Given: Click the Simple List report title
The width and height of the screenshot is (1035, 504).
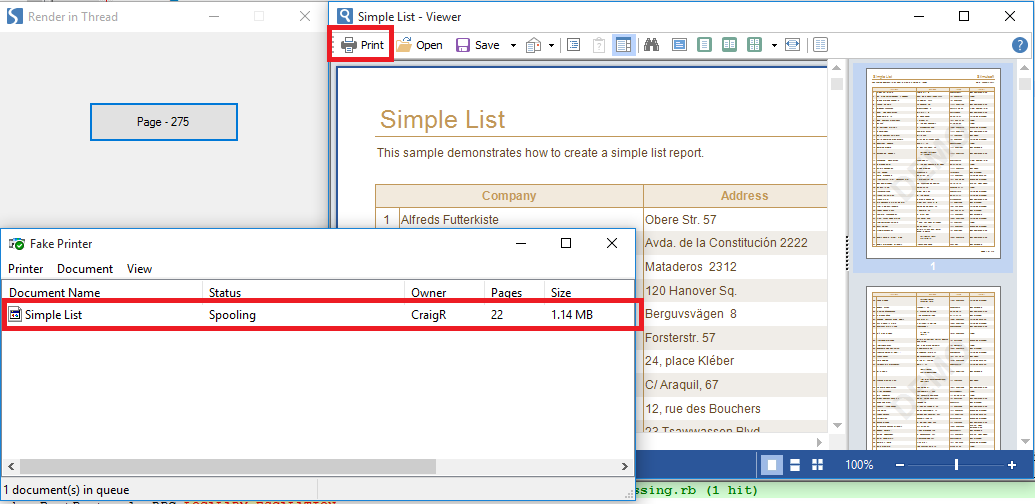Looking at the screenshot, I should pos(442,119).
